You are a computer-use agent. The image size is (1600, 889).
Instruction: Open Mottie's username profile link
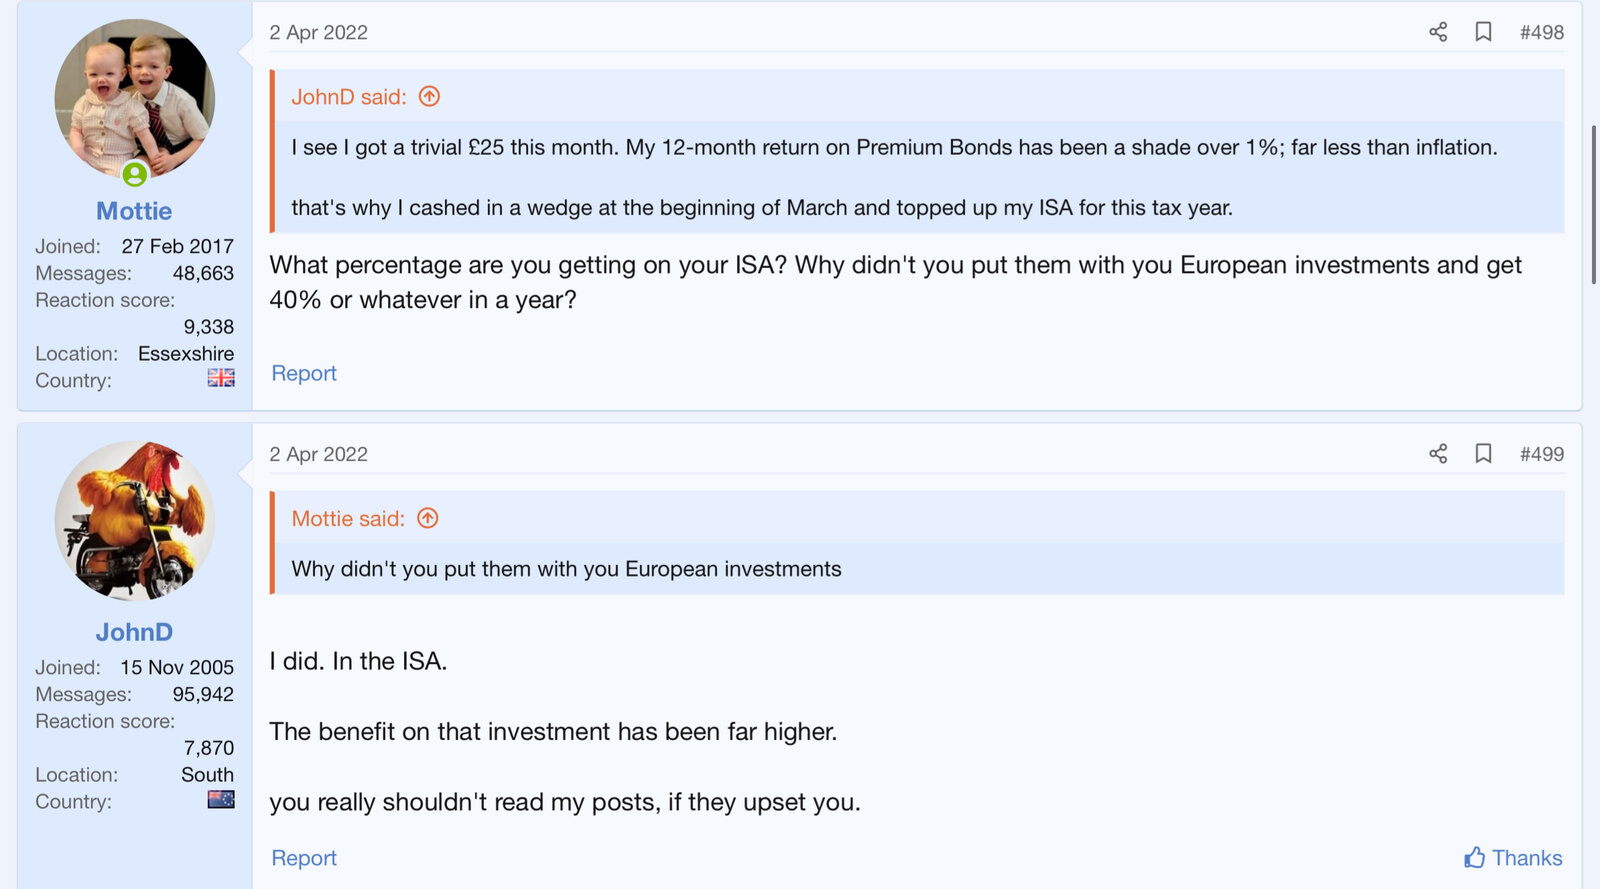[134, 211]
